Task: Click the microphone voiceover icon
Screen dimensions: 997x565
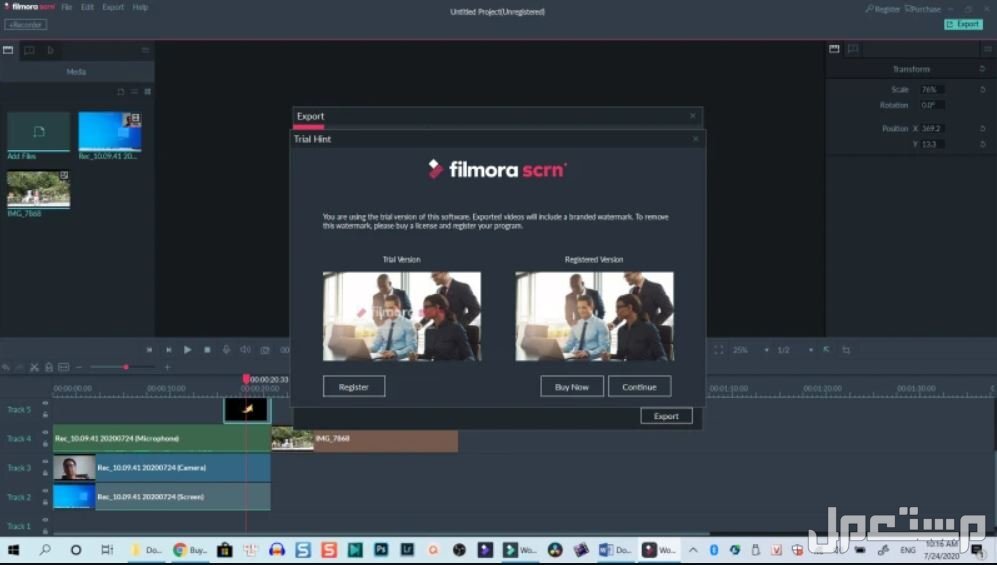Action: coord(226,350)
